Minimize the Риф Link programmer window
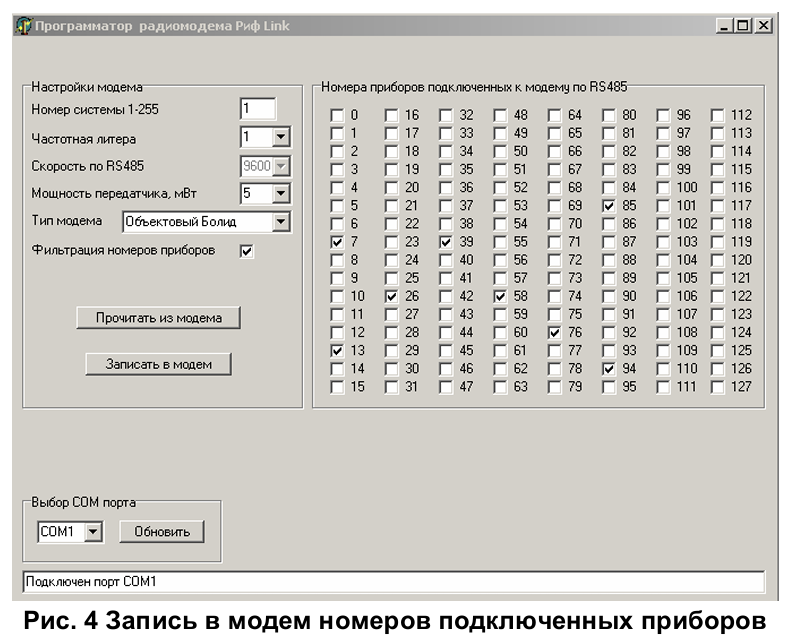Screen dimensions: 789x643 click(725, 26)
